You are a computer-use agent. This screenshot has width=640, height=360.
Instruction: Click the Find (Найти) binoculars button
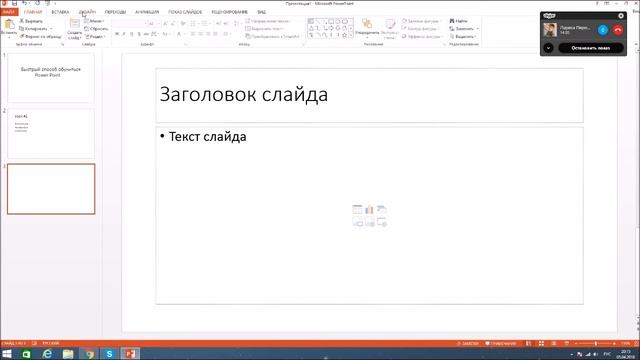pos(458,21)
